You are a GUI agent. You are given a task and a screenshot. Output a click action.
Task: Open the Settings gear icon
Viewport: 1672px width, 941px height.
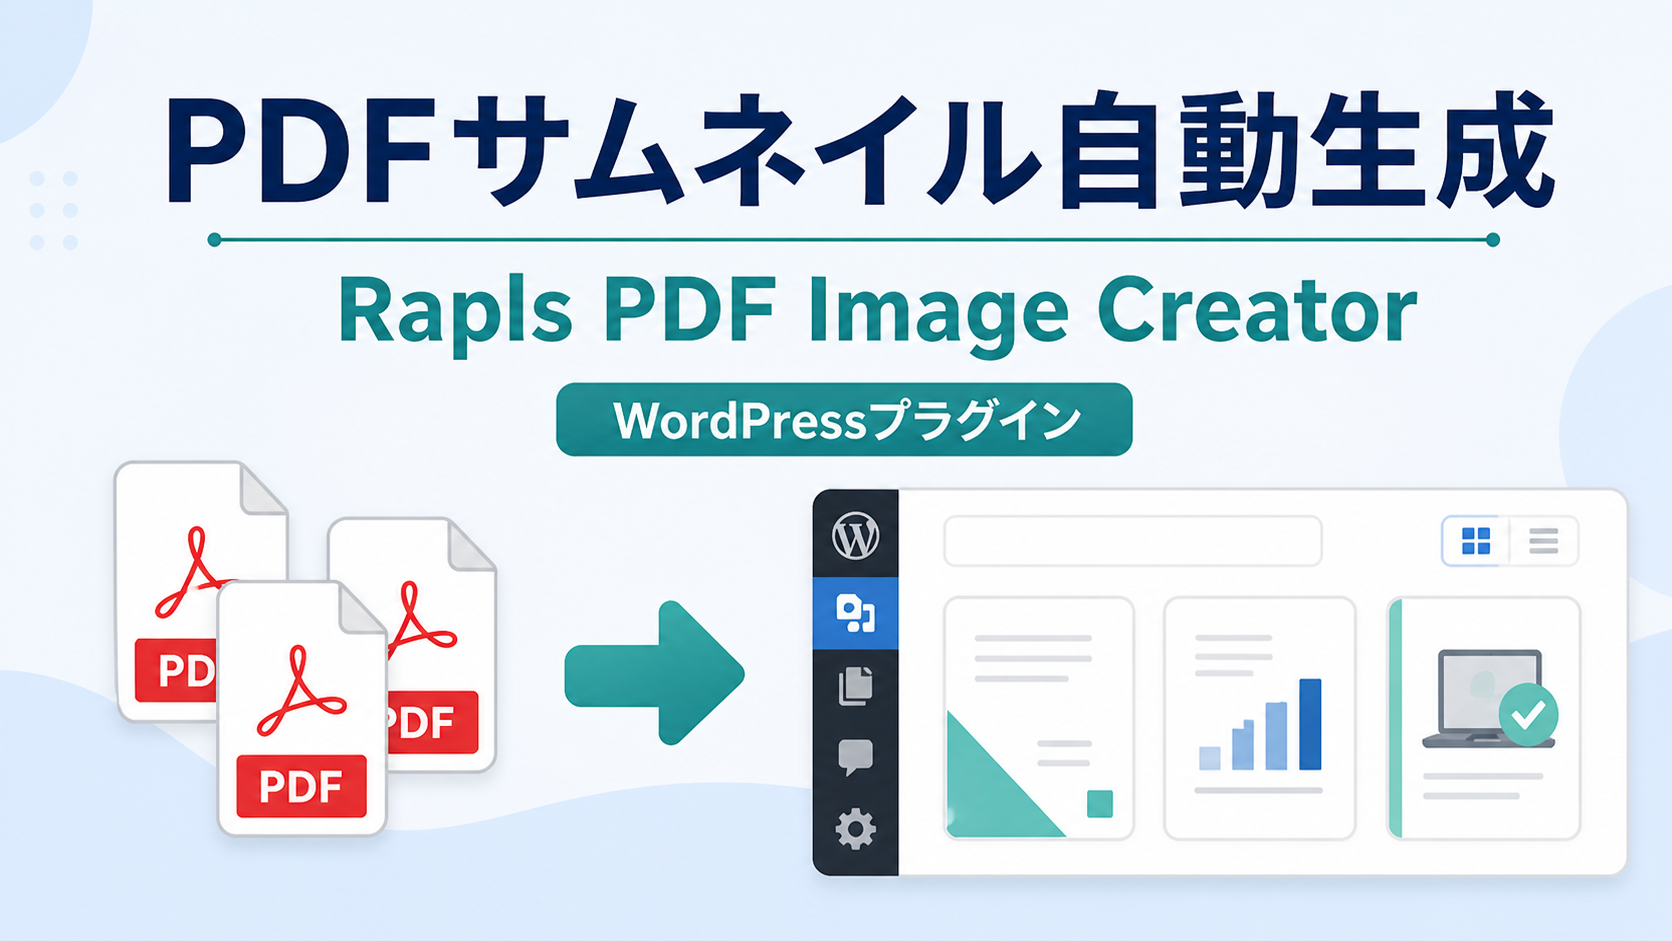click(855, 829)
